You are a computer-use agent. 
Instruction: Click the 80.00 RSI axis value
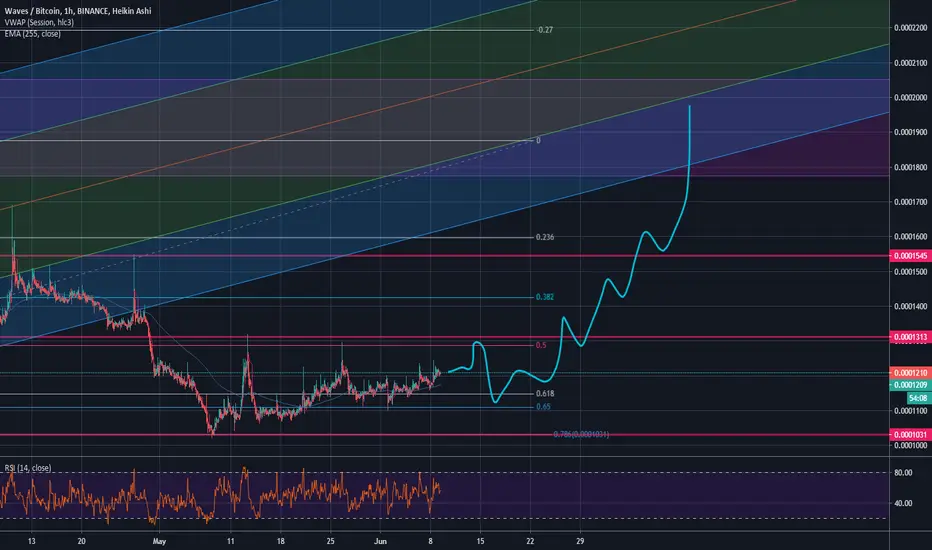tap(903, 473)
